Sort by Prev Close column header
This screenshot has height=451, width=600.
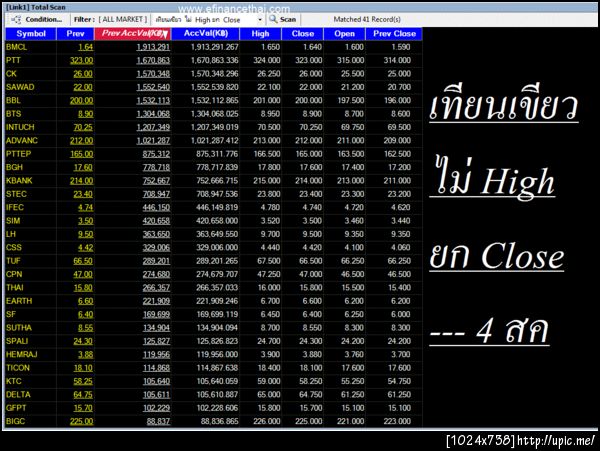pos(394,34)
